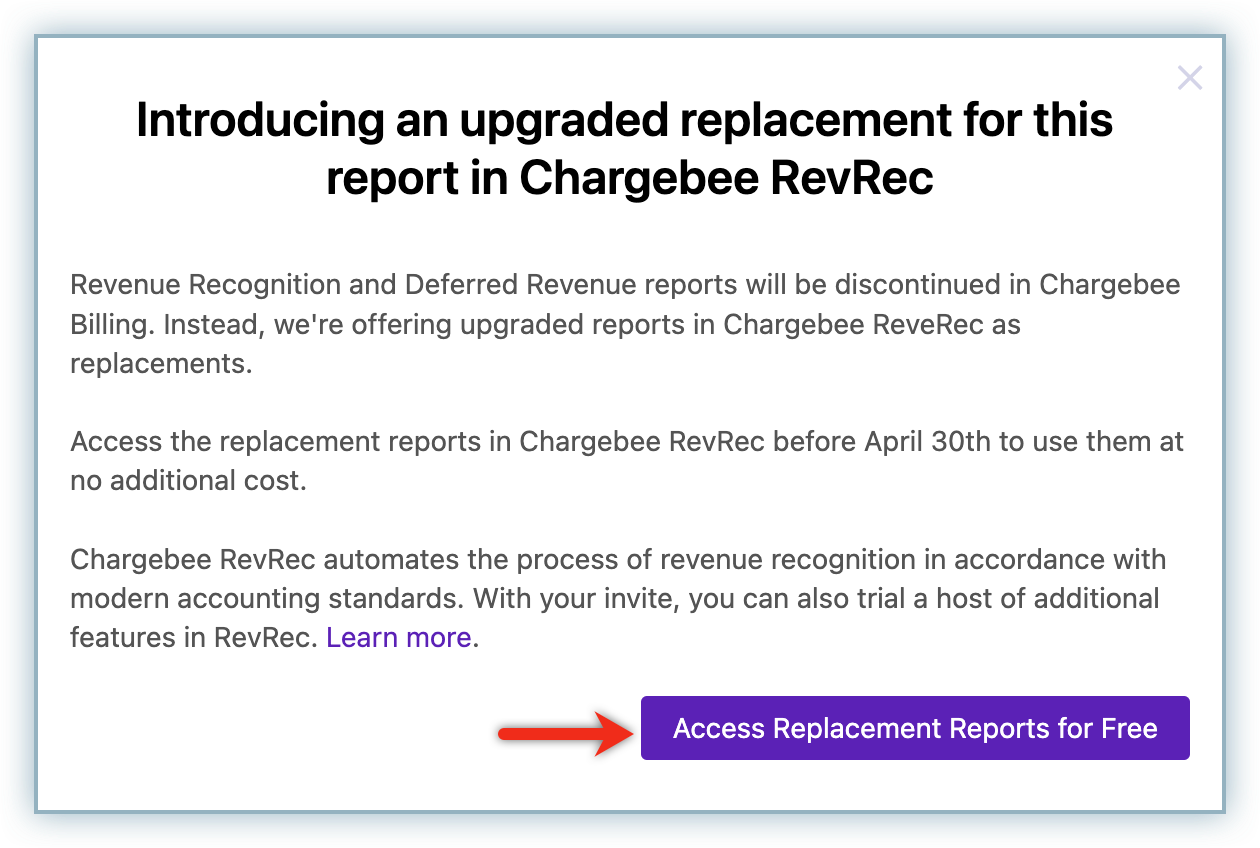This screenshot has width=1260, height=848.
Task: Click the dialog heading about Chargebee RevRec
Action: click(x=625, y=149)
